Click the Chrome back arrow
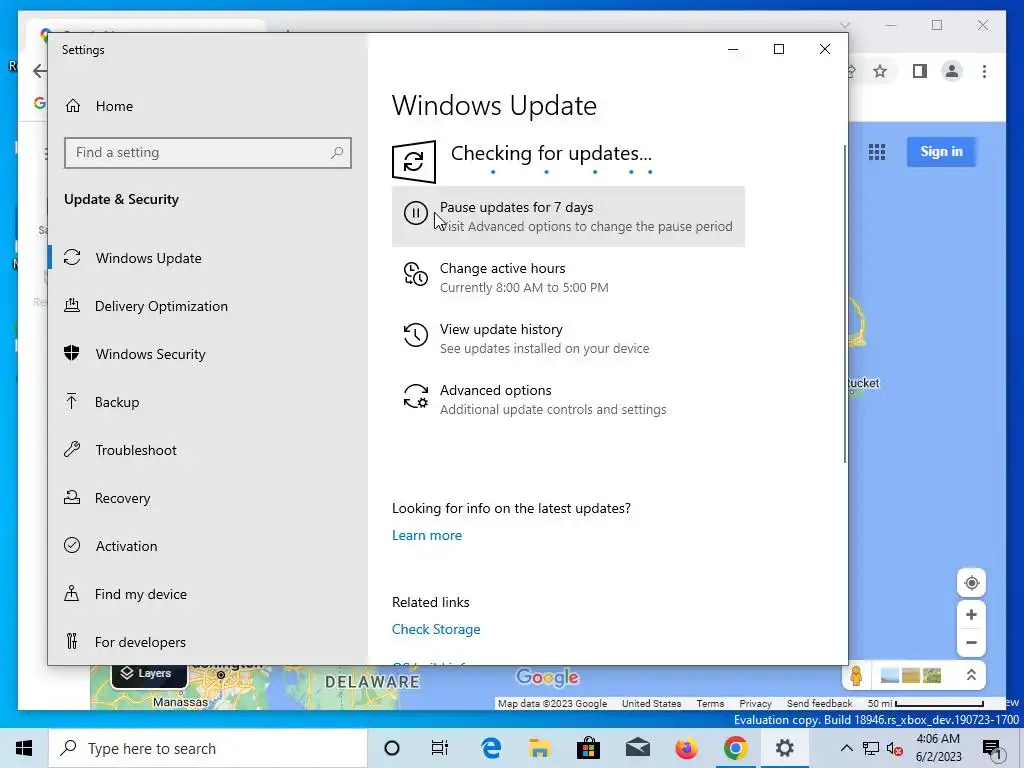1024x768 pixels. point(39,71)
